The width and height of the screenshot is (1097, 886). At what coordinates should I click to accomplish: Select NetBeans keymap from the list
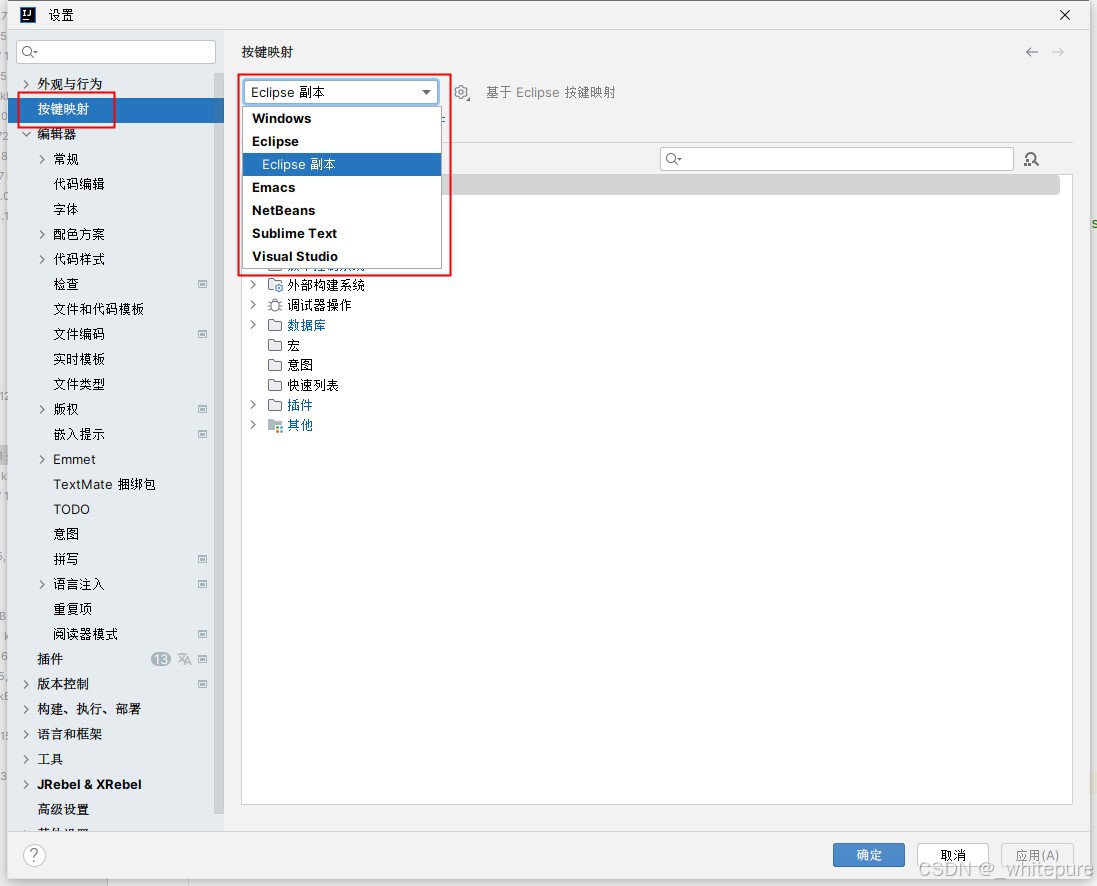coord(342,211)
